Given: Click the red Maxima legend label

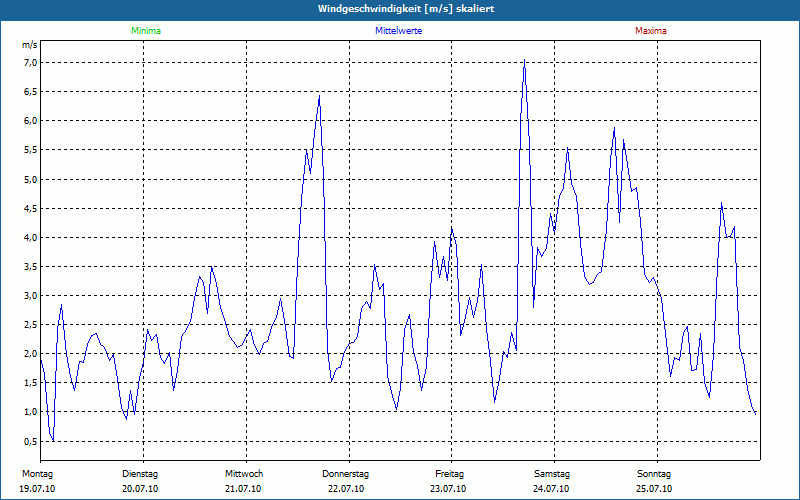Looking at the screenshot, I should [x=651, y=31].
